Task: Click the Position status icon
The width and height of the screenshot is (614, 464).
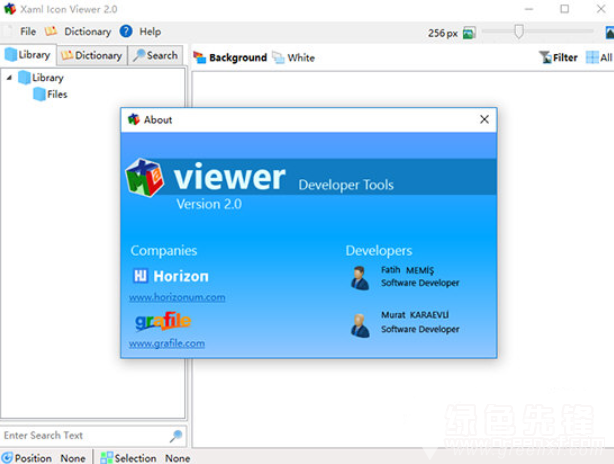Action: coord(7,458)
